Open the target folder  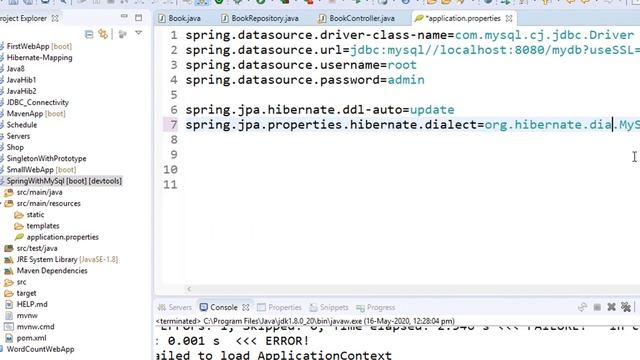point(26,293)
